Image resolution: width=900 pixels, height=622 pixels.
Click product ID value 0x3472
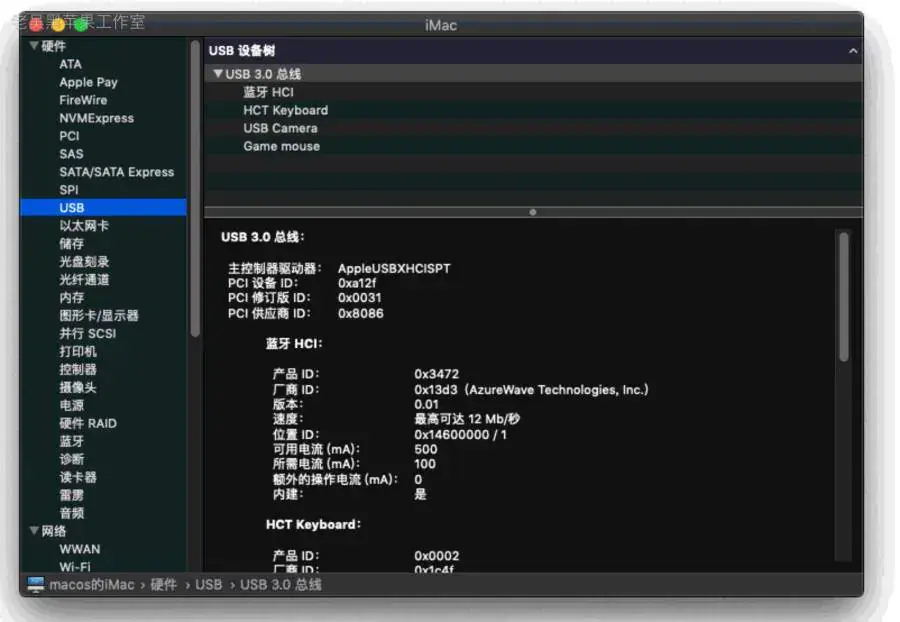click(x=437, y=374)
